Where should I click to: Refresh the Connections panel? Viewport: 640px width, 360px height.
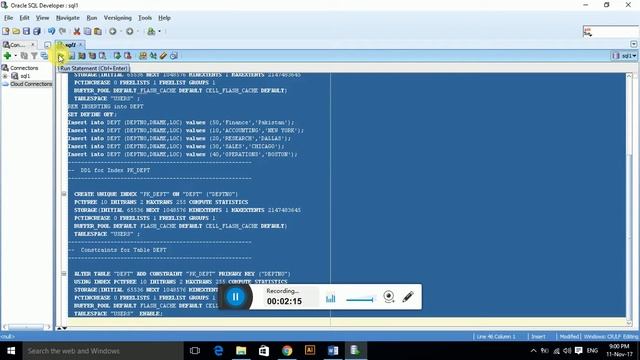tap(24, 56)
